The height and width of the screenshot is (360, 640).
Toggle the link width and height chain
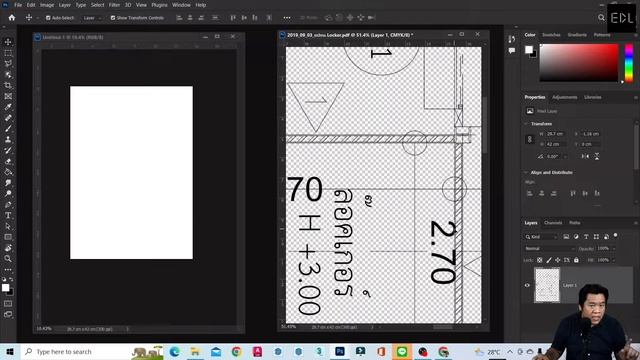(x=530, y=139)
